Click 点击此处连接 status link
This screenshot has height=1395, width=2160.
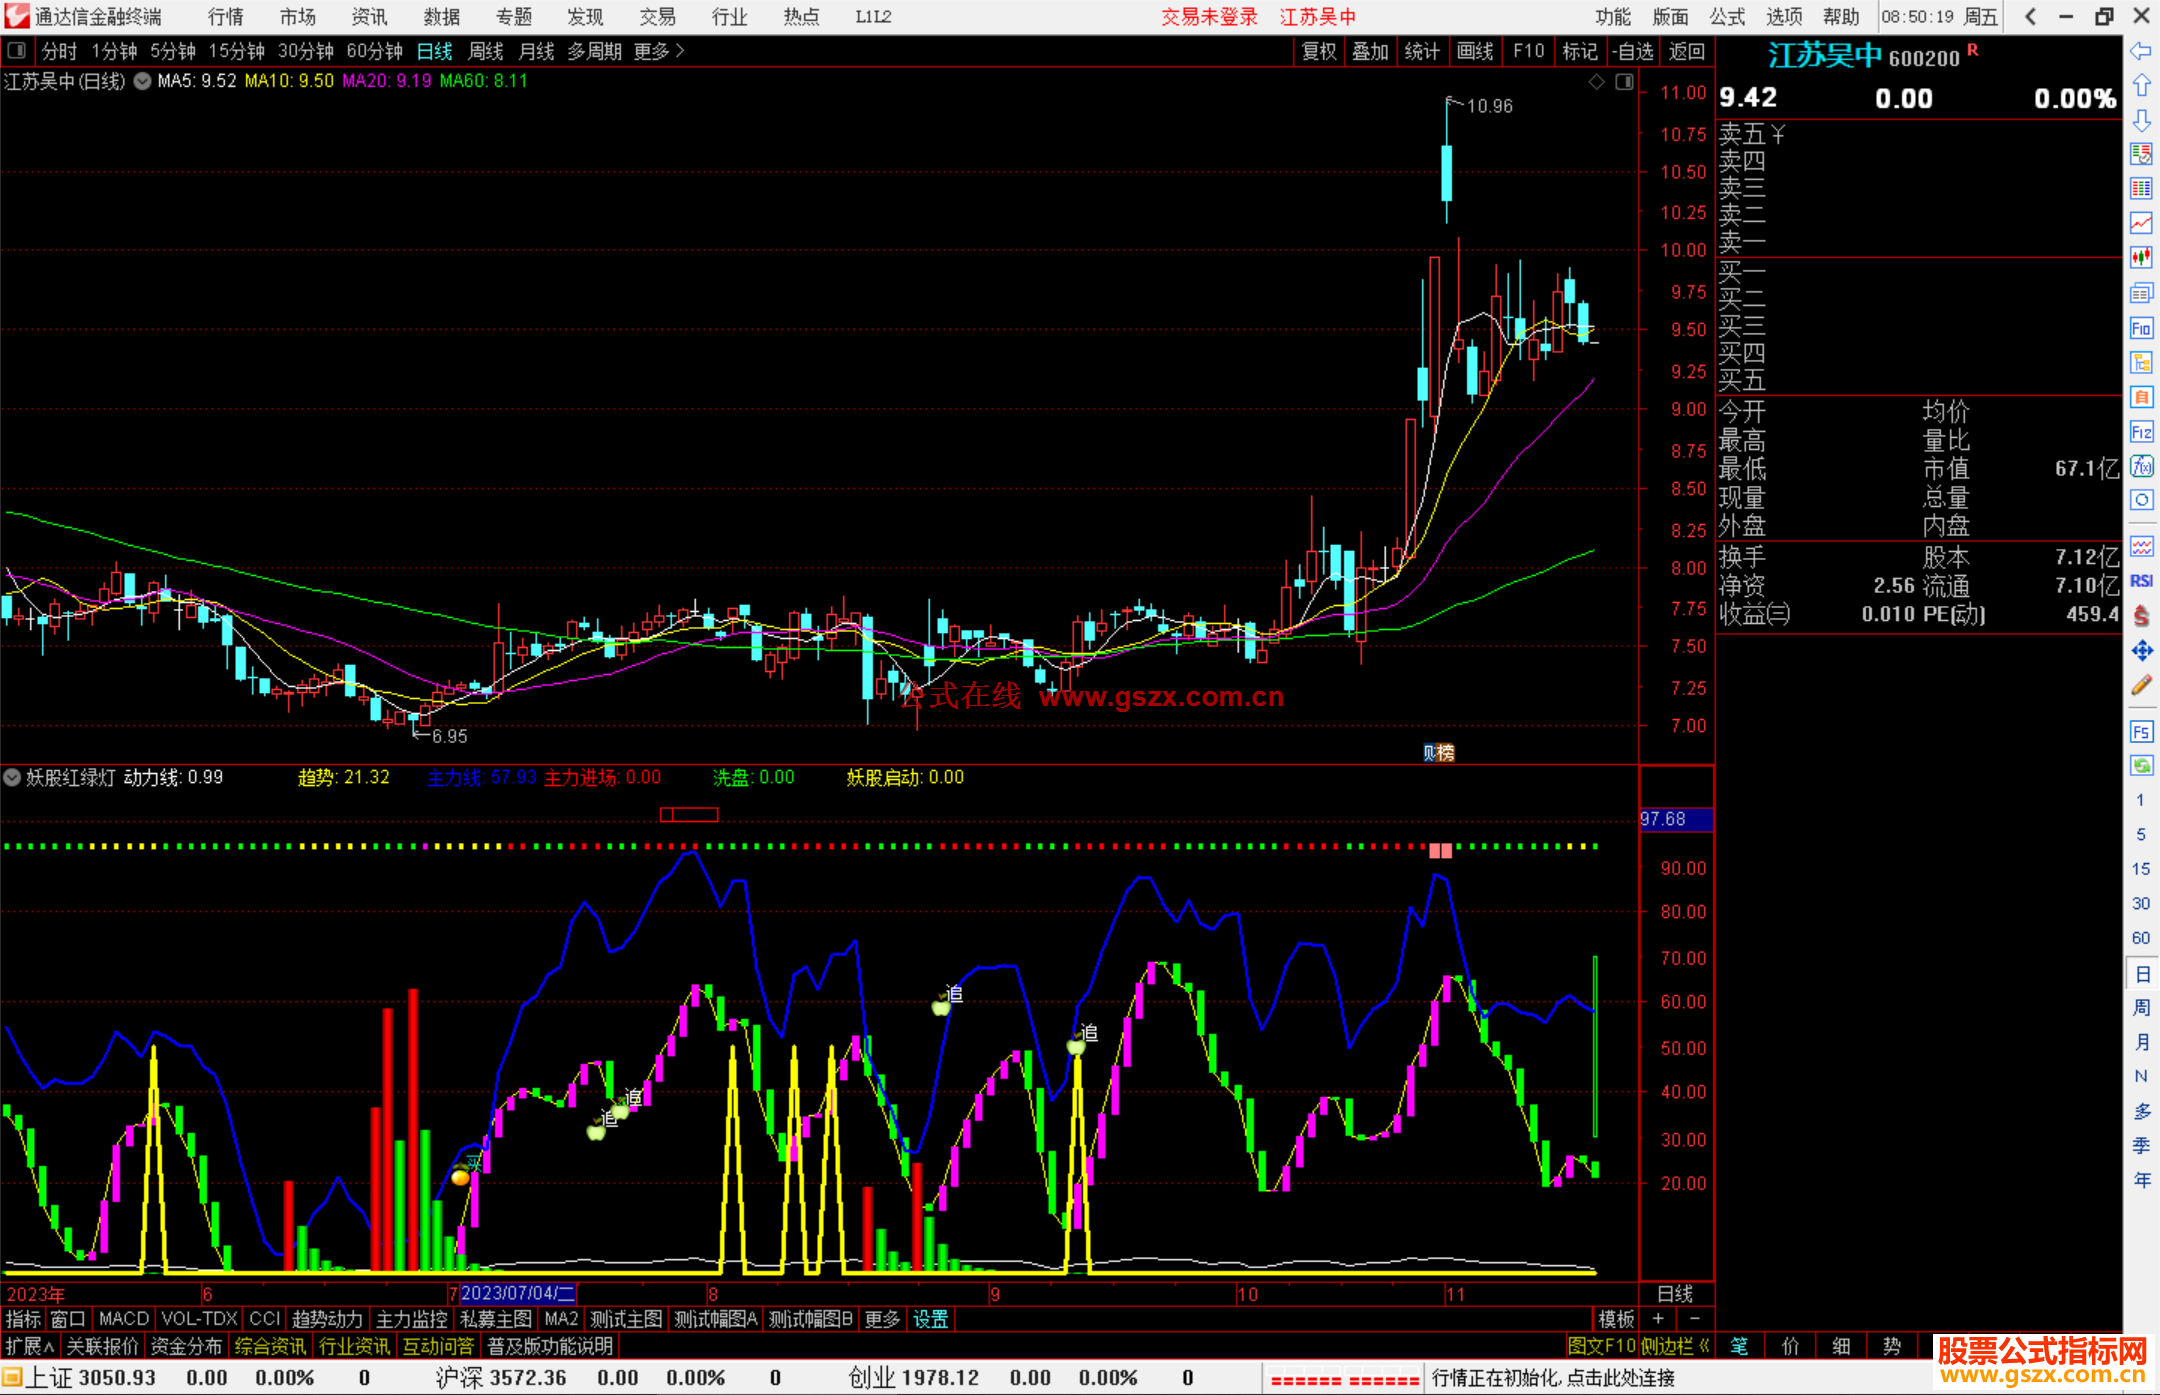click(x=1620, y=1377)
